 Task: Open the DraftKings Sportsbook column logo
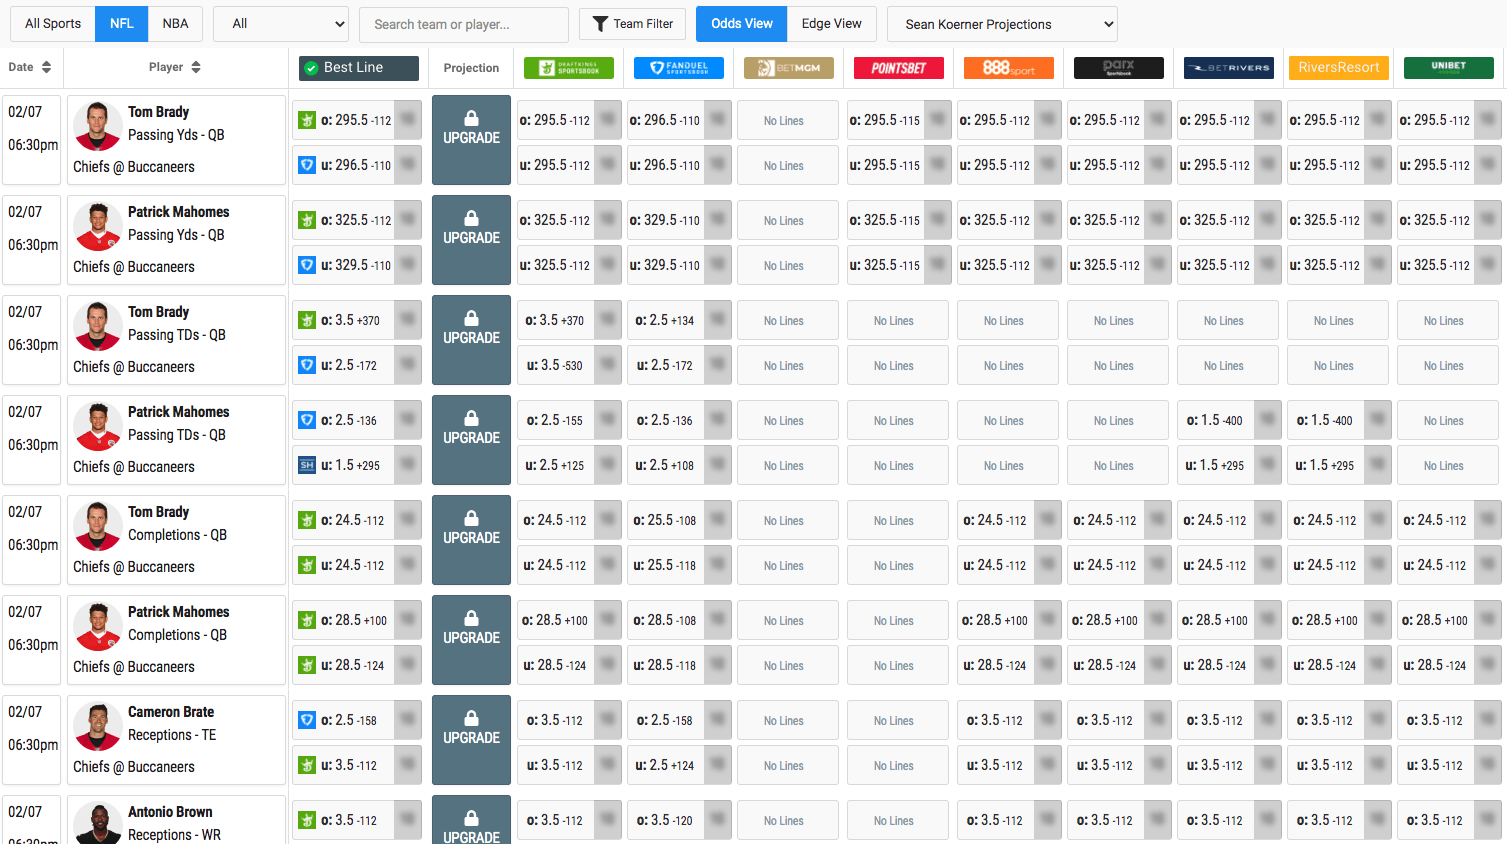pyautogui.click(x=569, y=68)
